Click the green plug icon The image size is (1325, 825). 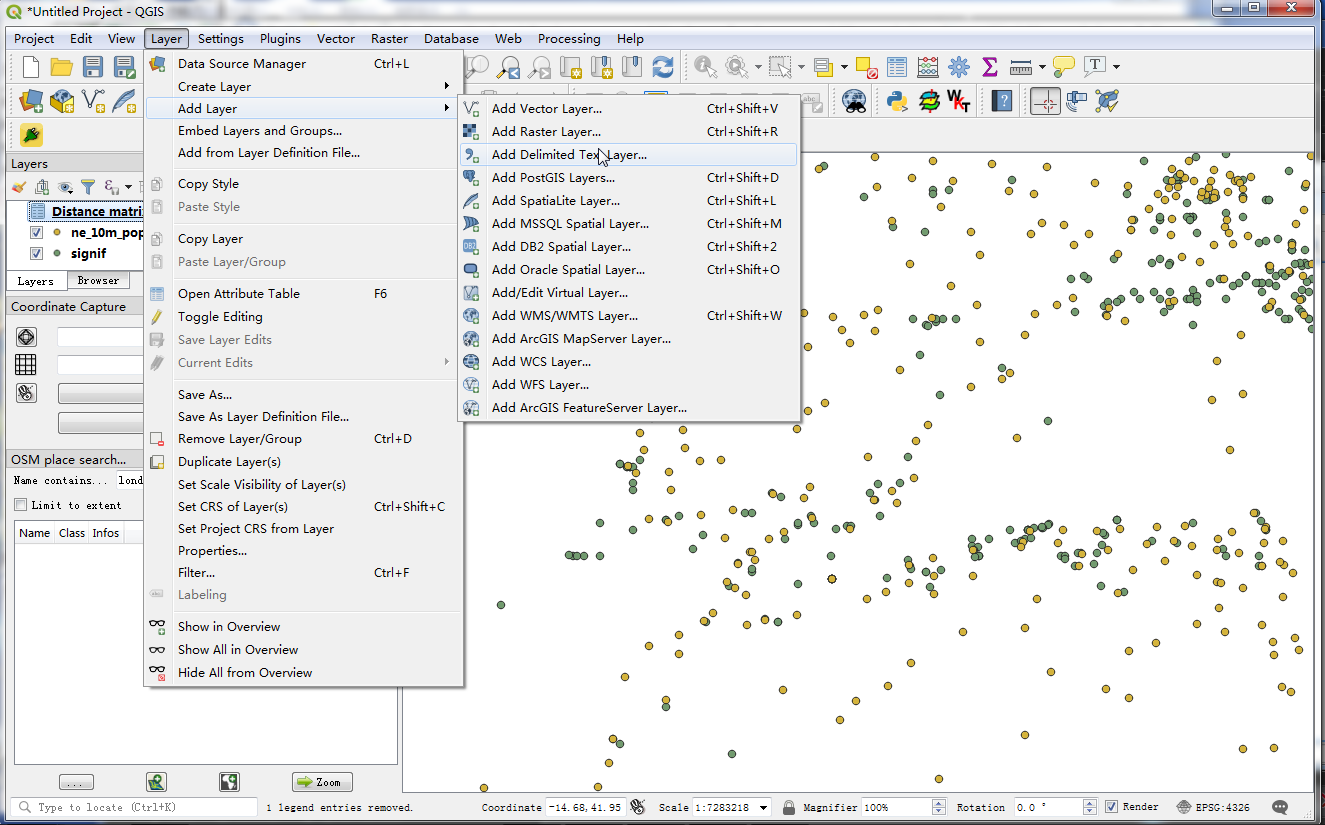coord(31,135)
